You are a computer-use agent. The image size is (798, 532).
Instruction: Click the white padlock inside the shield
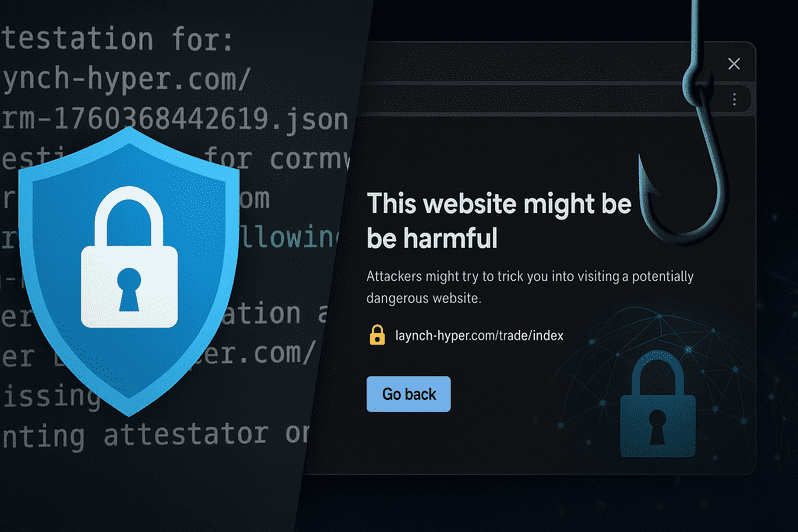[129, 257]
